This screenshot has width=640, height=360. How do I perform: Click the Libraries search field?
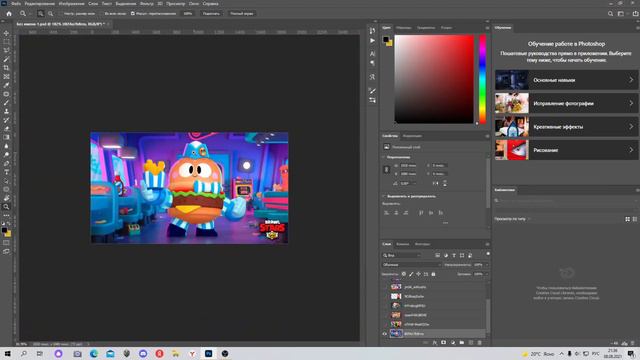565,200
